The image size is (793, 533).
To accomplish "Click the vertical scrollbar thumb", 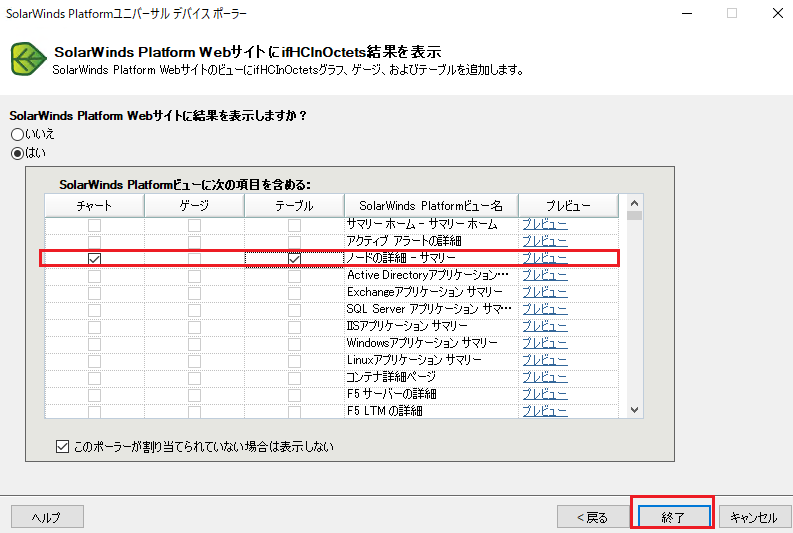I will click(x=634, y=215).
